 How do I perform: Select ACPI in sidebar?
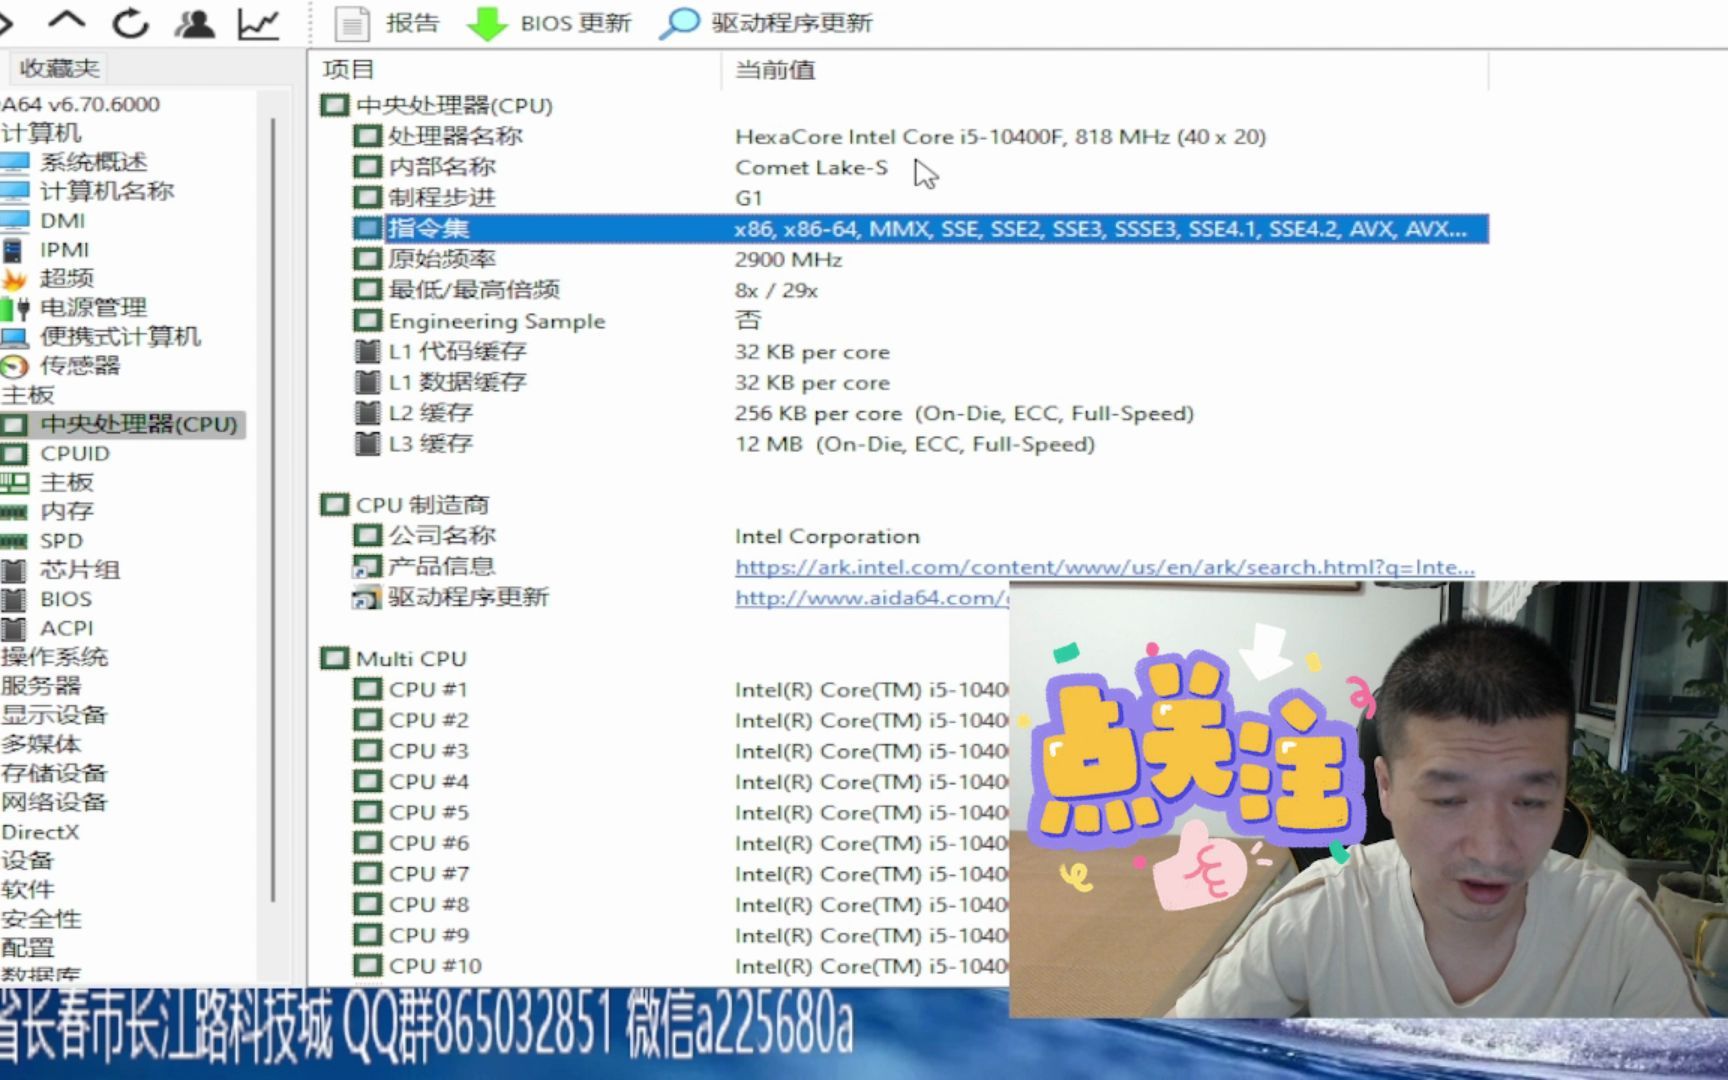[66, 627]
